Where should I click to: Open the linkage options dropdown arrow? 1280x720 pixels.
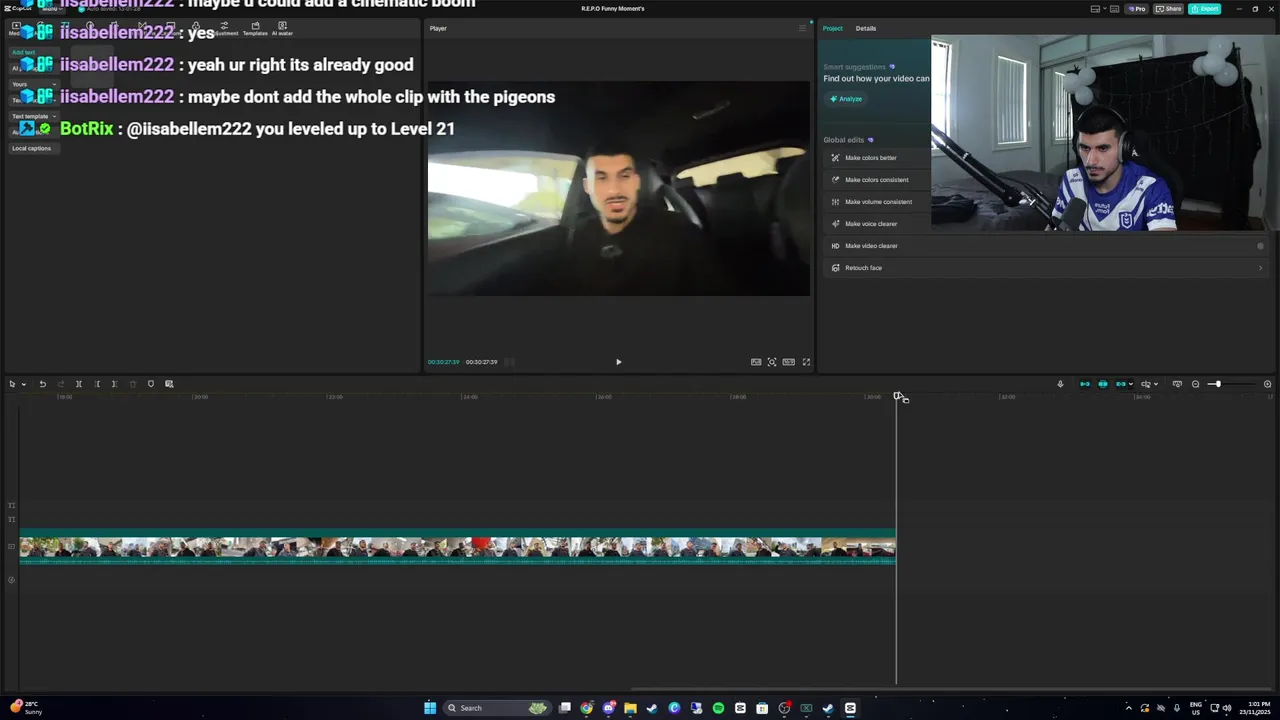(x=1131, y=384)
